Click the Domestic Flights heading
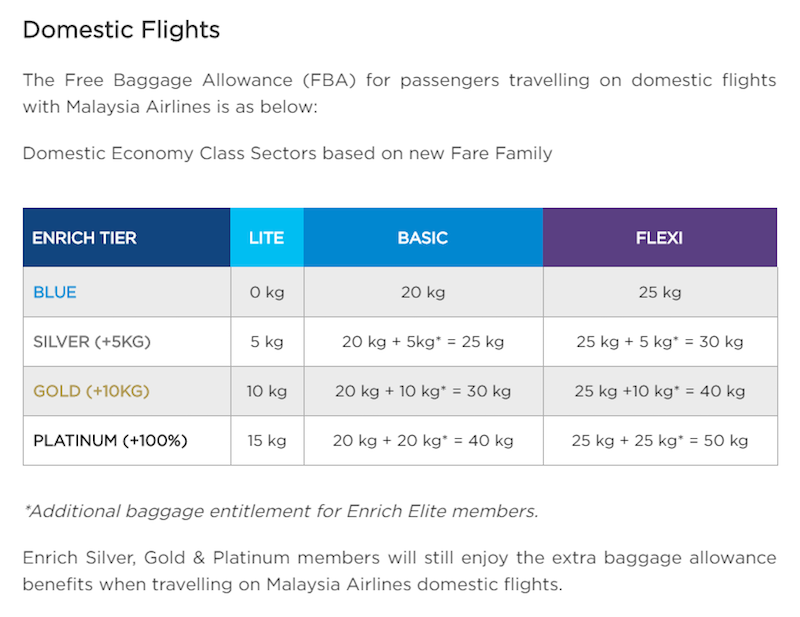This screenshot has width=800, height=617. (x=121, y=30)
